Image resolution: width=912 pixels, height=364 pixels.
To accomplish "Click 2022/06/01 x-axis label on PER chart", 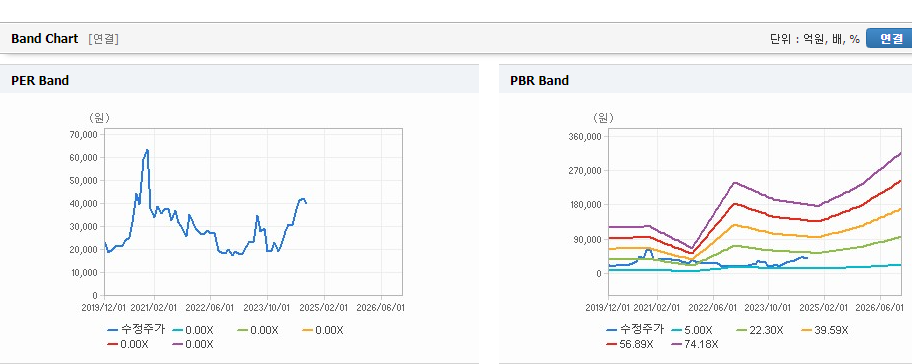I will tap(211, 307).
